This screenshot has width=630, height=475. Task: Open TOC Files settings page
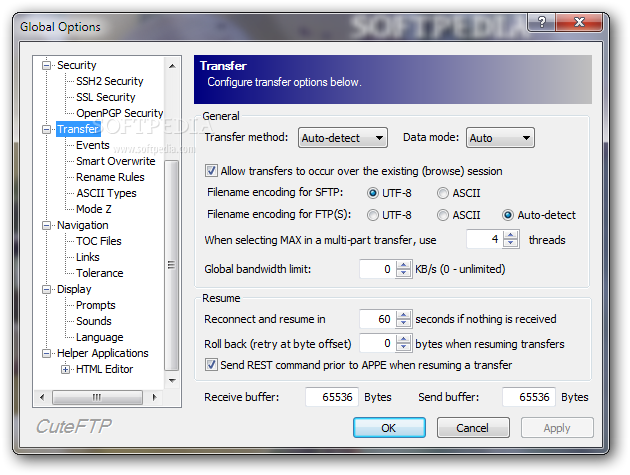(x=99, y=241)
